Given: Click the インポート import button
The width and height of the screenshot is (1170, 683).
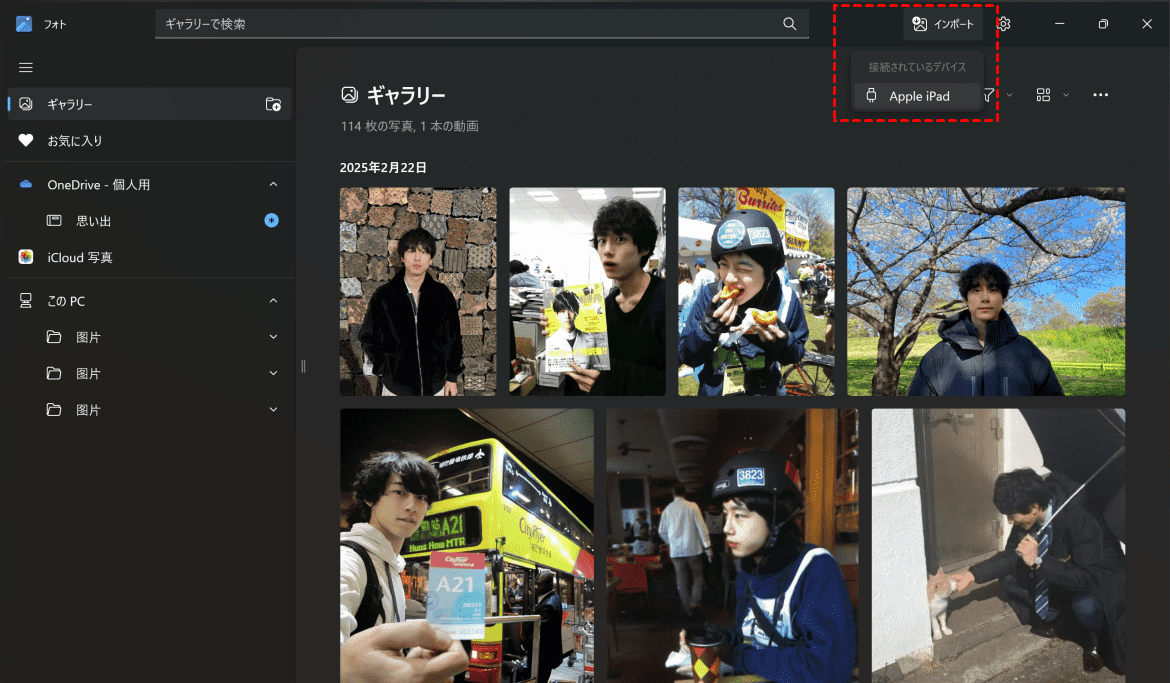Looking at the screenshot, I should pos(943,23).
